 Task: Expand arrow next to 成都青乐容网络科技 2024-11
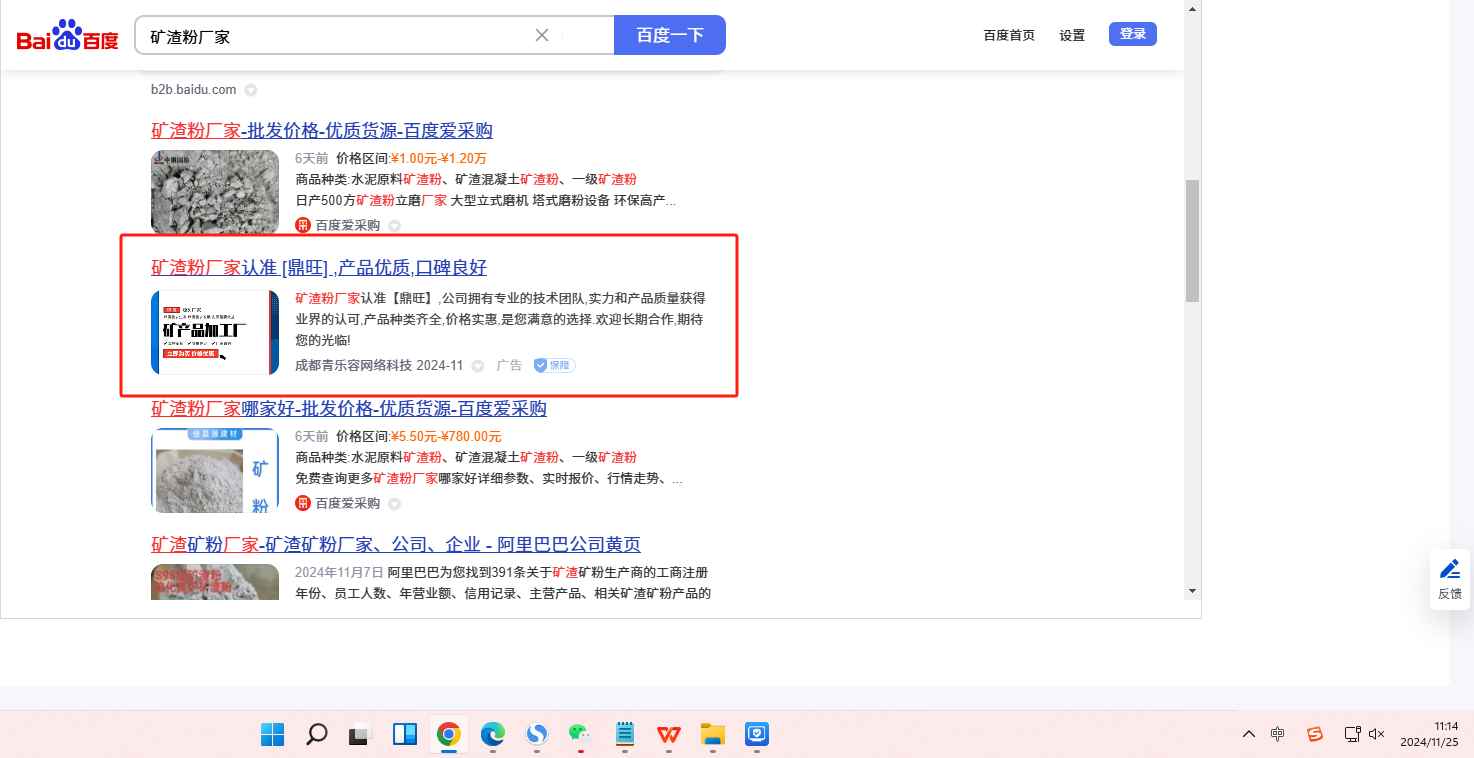coord(478,366)
